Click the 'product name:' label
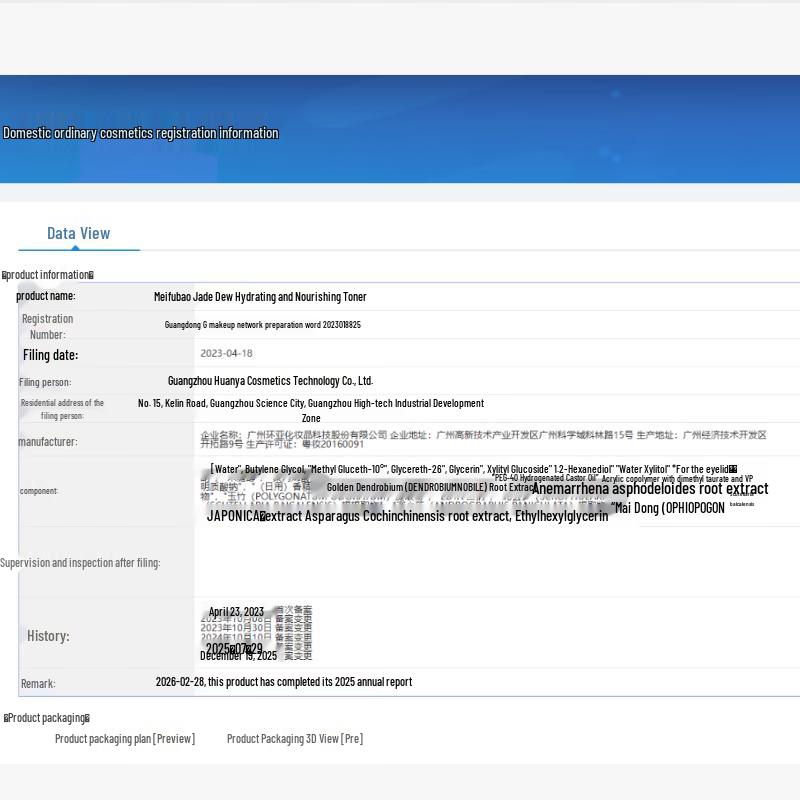Image resolution: width=800 pixels, height=800 pixels. (46, 296)
